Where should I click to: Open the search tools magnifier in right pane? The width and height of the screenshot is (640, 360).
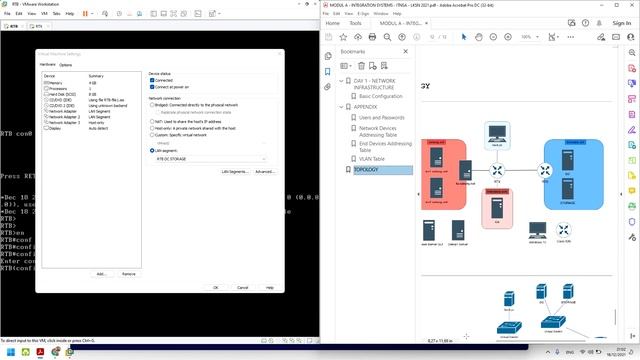pyautogui.click(x=632, y=53)
